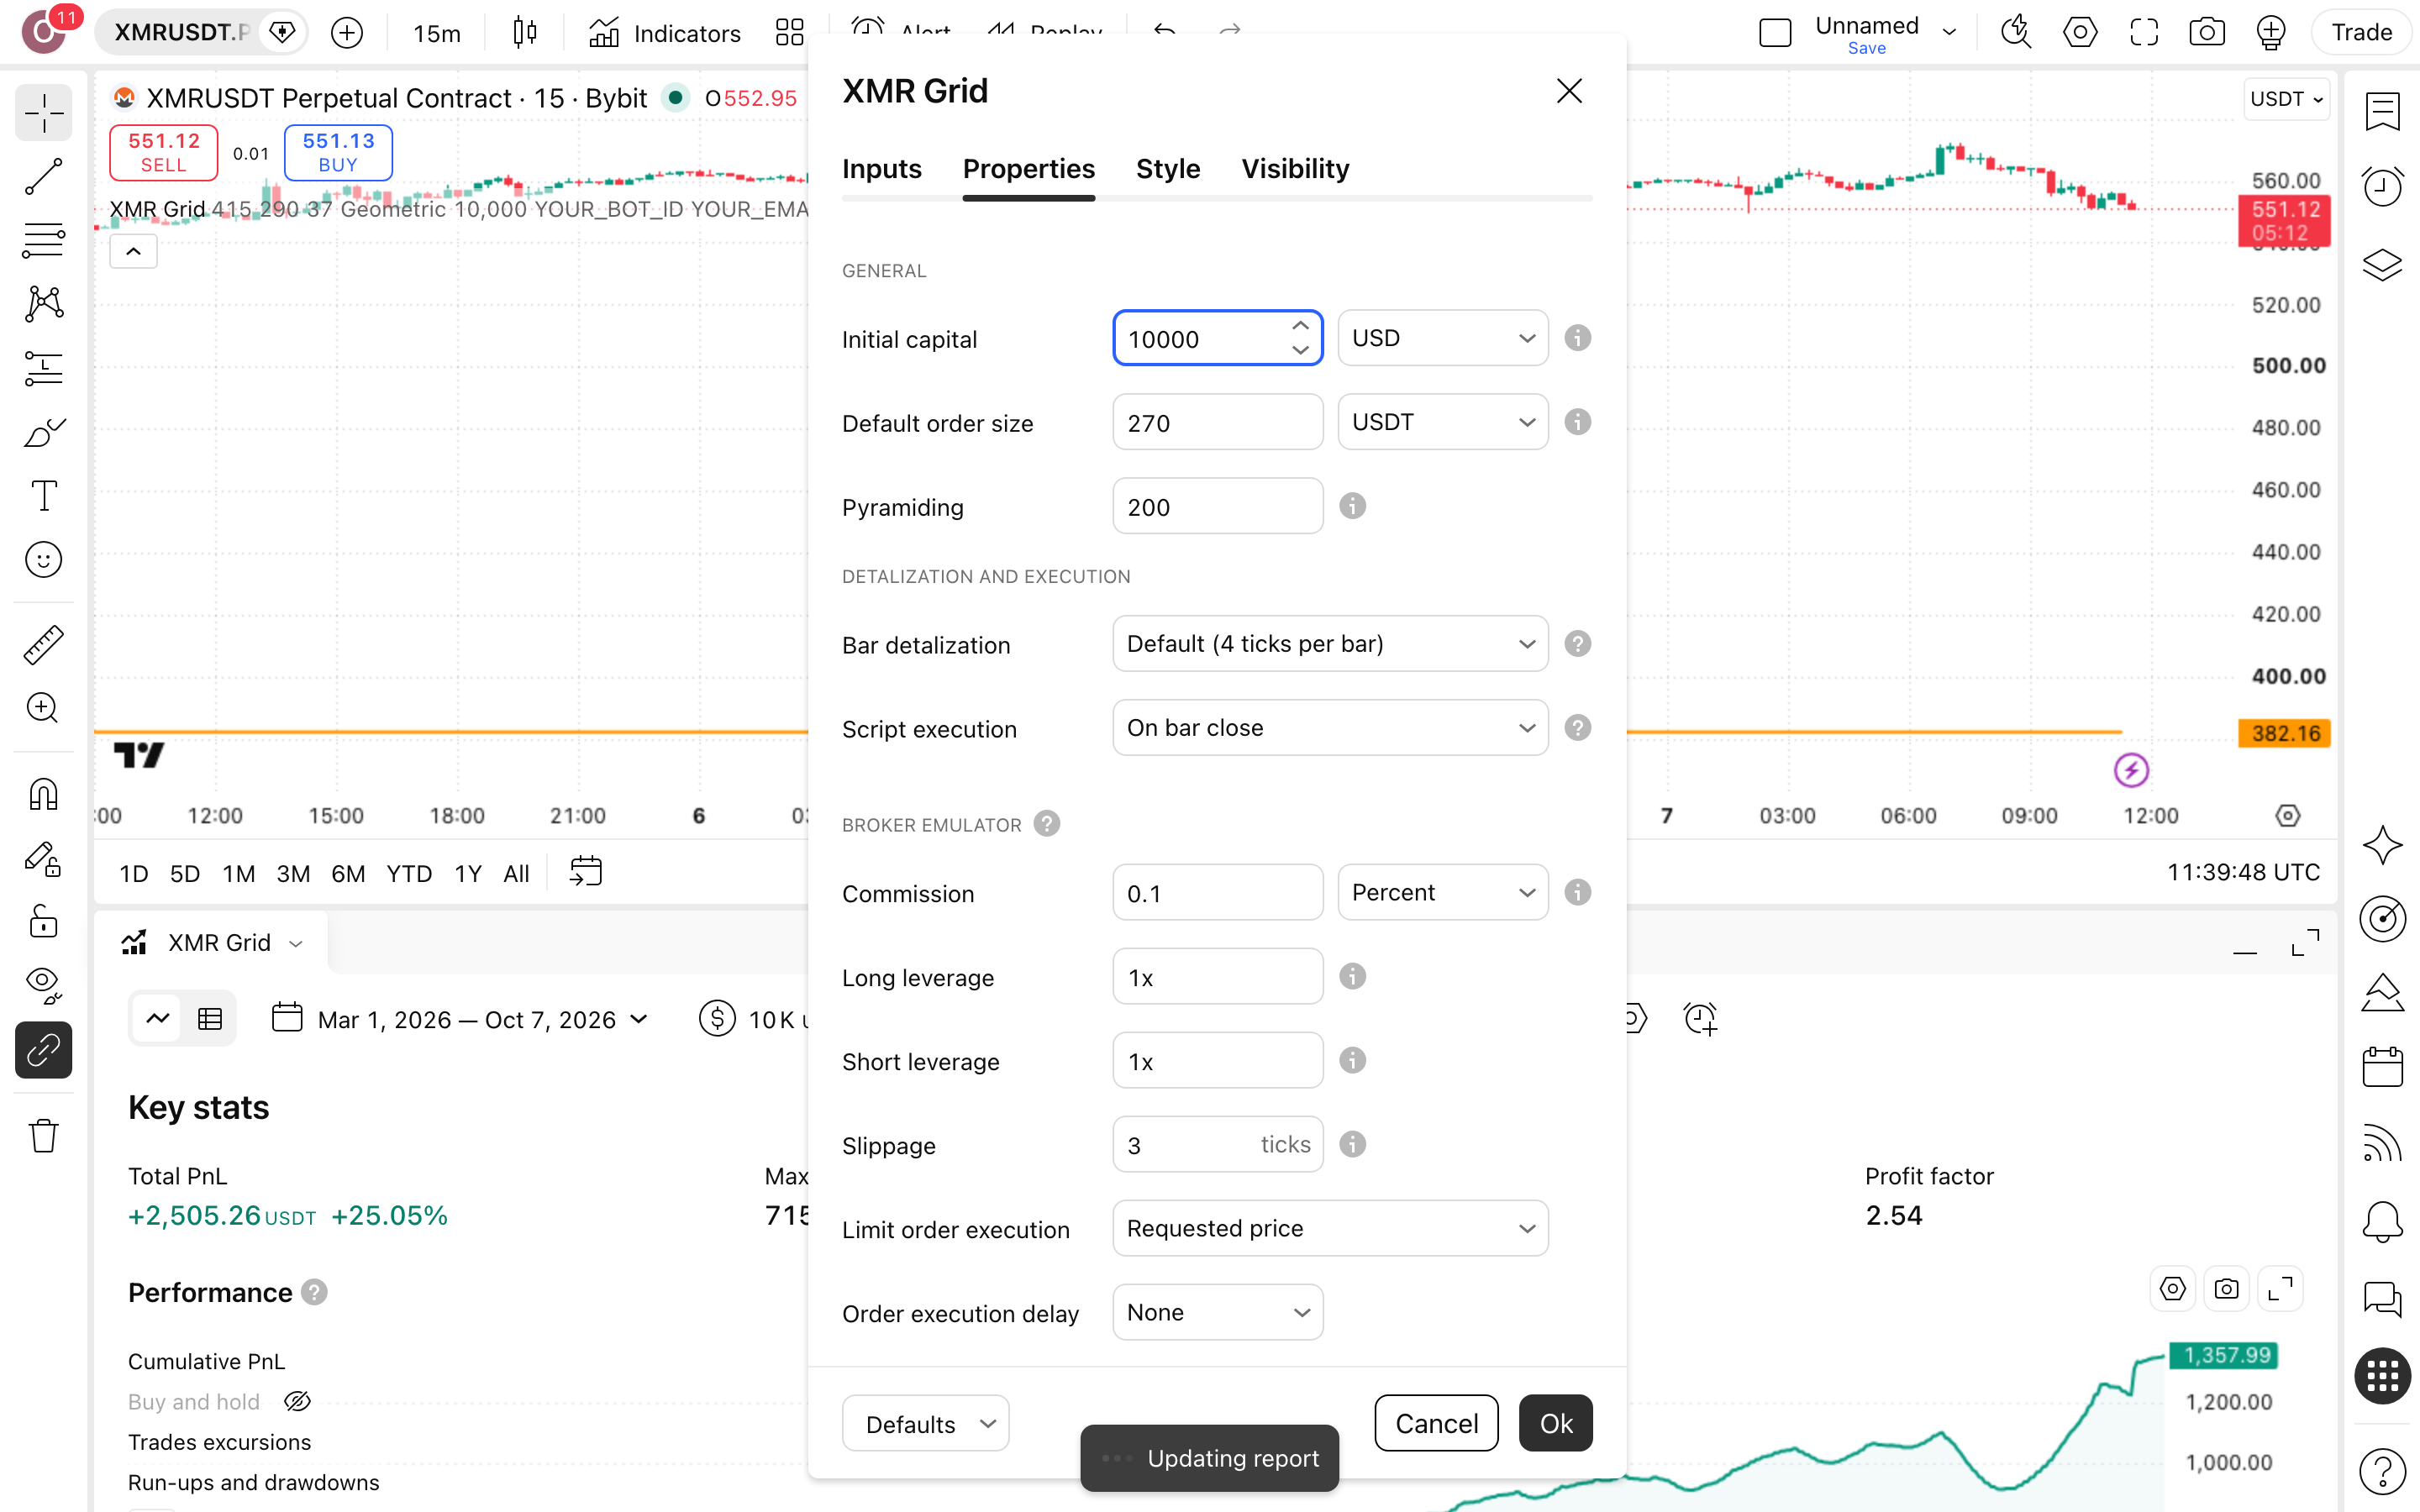This screenshot has height=1512, width=2420.
Task: Select the ruler measure tool
Action: [43, 645]
